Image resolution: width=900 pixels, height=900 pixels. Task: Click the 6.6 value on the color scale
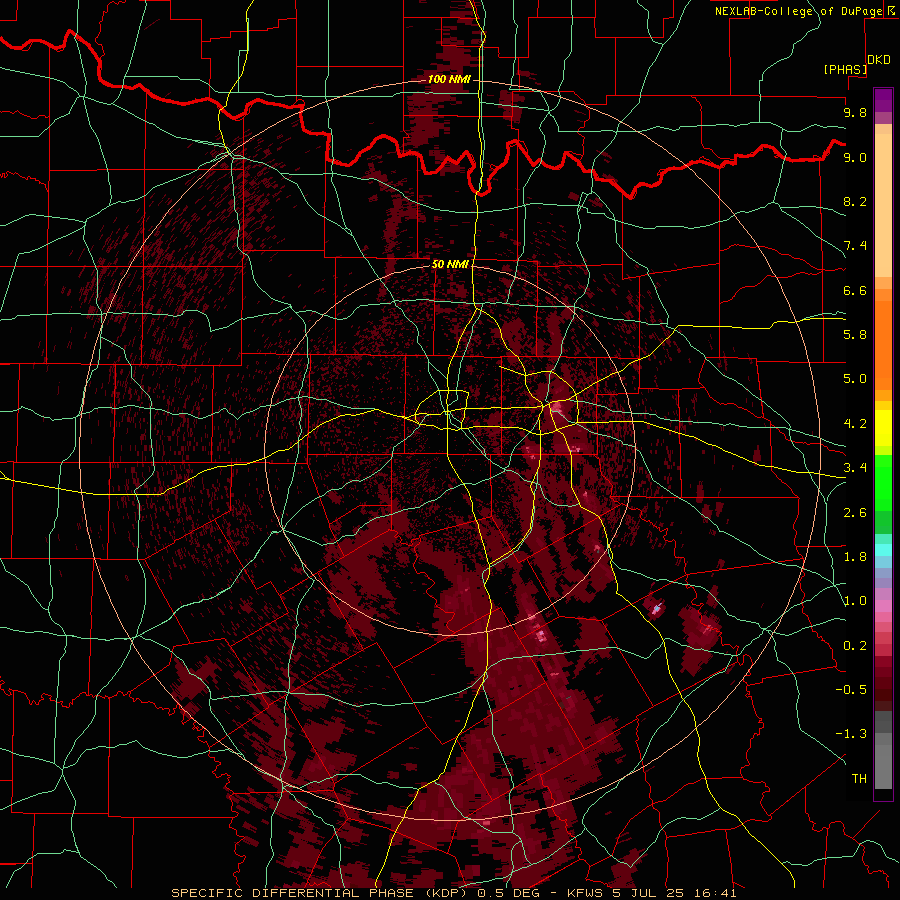[855, 290]
